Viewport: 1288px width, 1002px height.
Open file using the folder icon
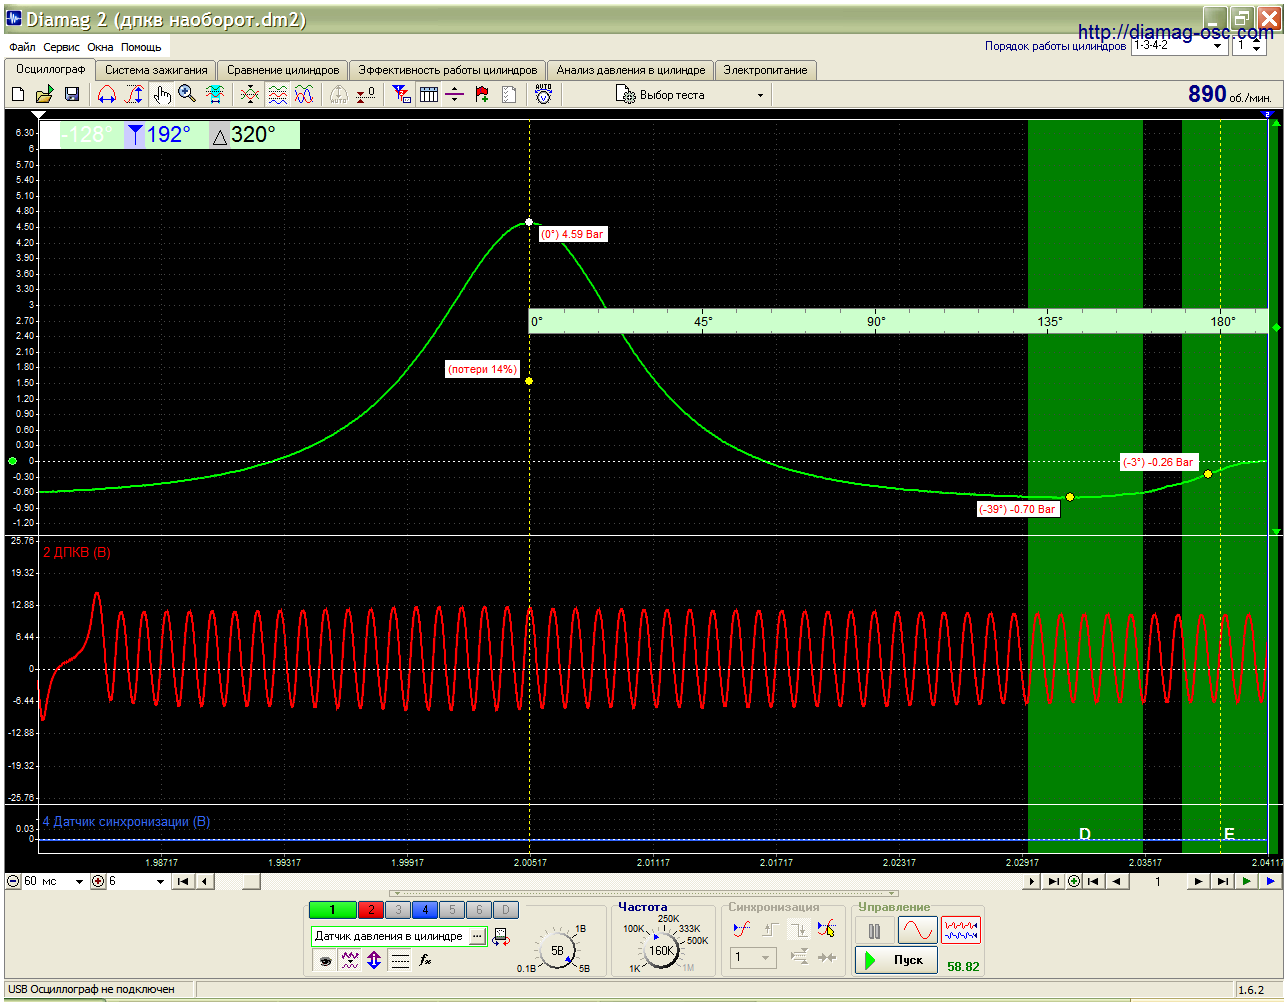(x=44, y=94)
